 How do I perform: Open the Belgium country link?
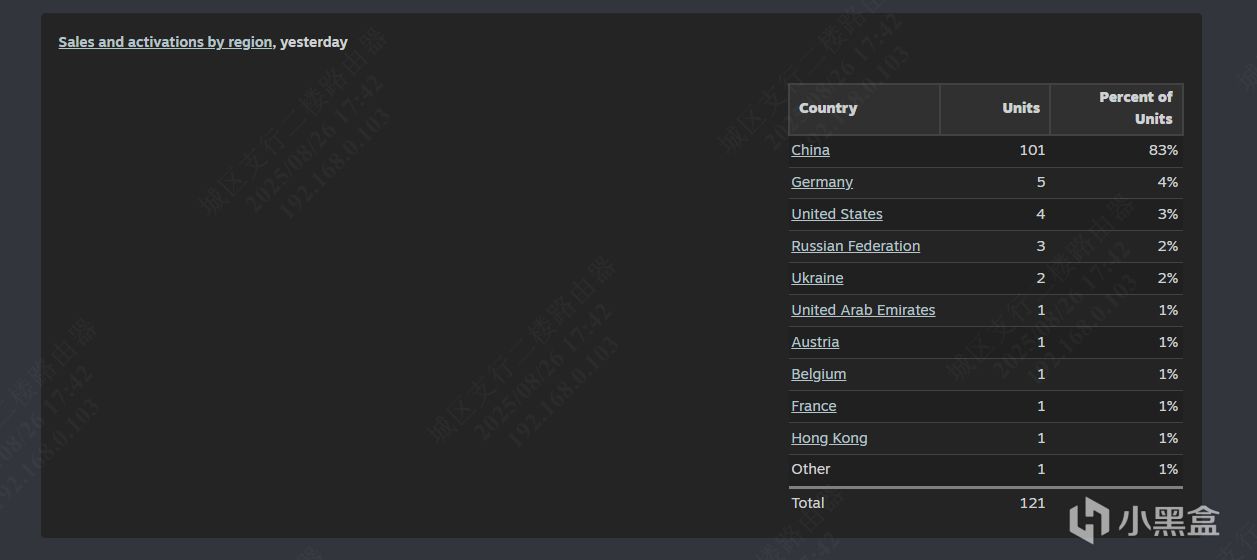(818, 374)
